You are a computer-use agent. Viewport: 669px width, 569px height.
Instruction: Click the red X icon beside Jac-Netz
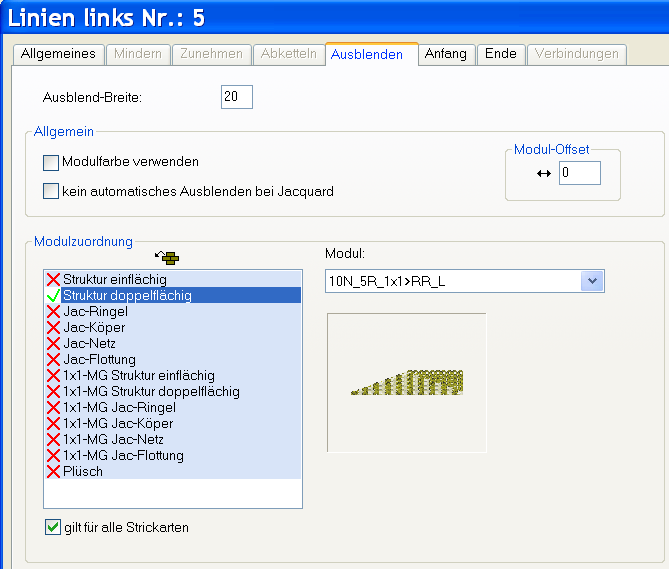(53, 343)
